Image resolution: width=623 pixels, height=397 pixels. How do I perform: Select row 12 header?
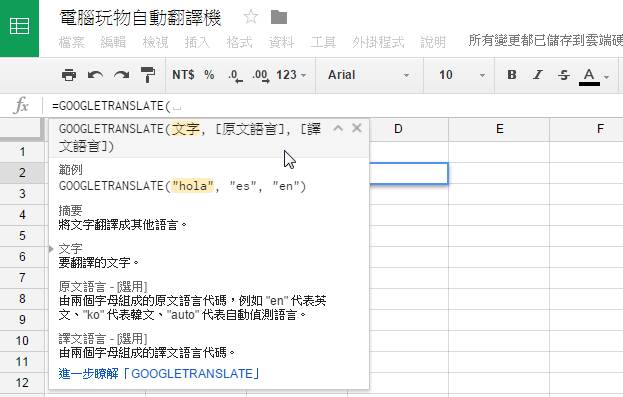point(22,383)
